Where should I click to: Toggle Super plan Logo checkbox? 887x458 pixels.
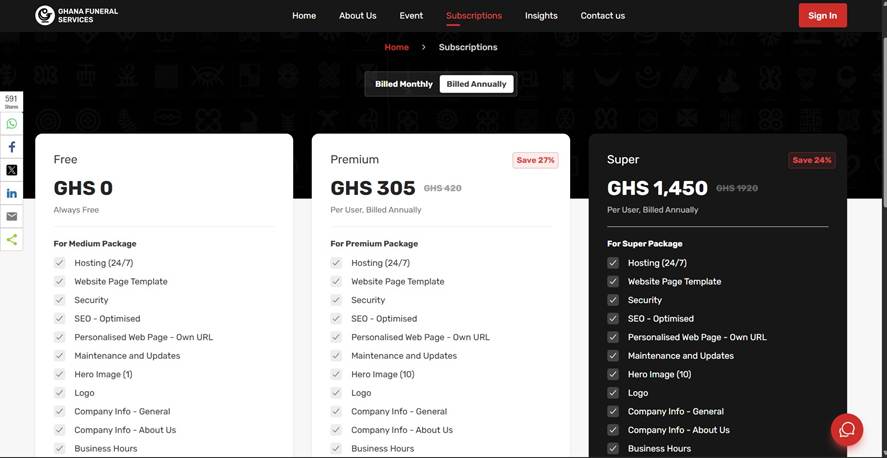(613, 393)
